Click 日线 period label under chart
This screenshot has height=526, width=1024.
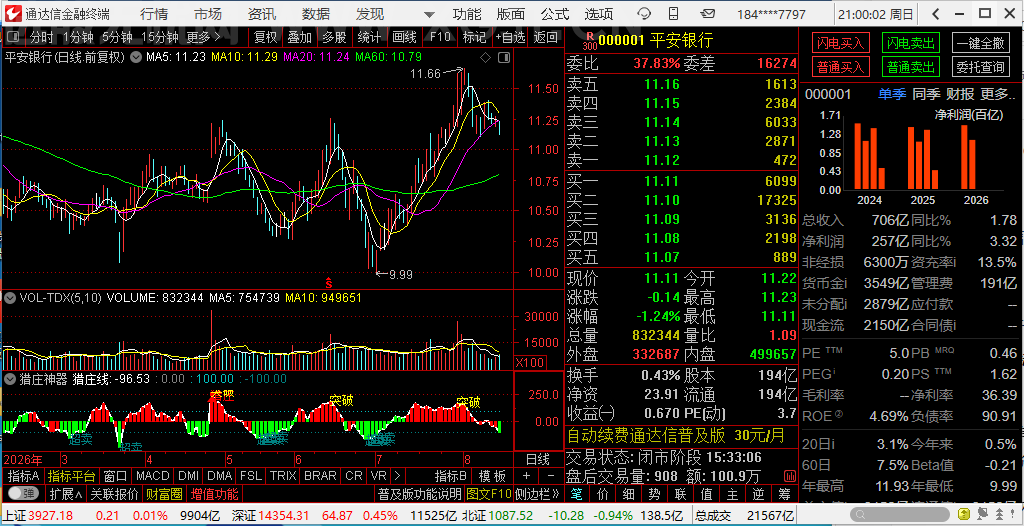coord(538,459)
